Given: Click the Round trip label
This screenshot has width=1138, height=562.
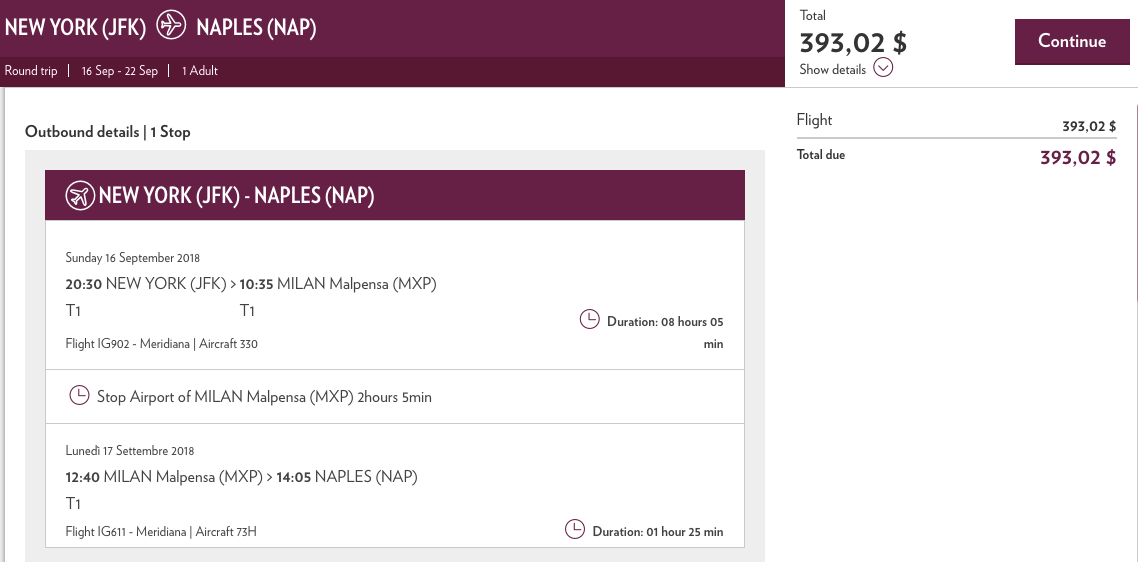Looking at the screenshot, I should 31,71.
